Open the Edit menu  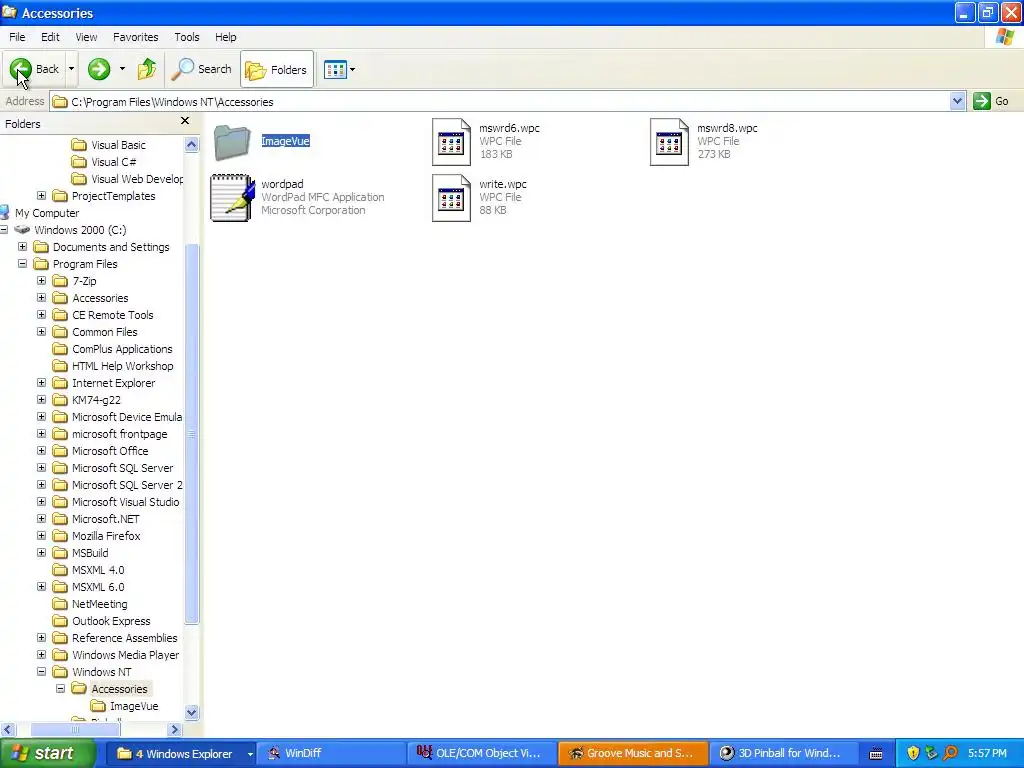click(50, 37)
